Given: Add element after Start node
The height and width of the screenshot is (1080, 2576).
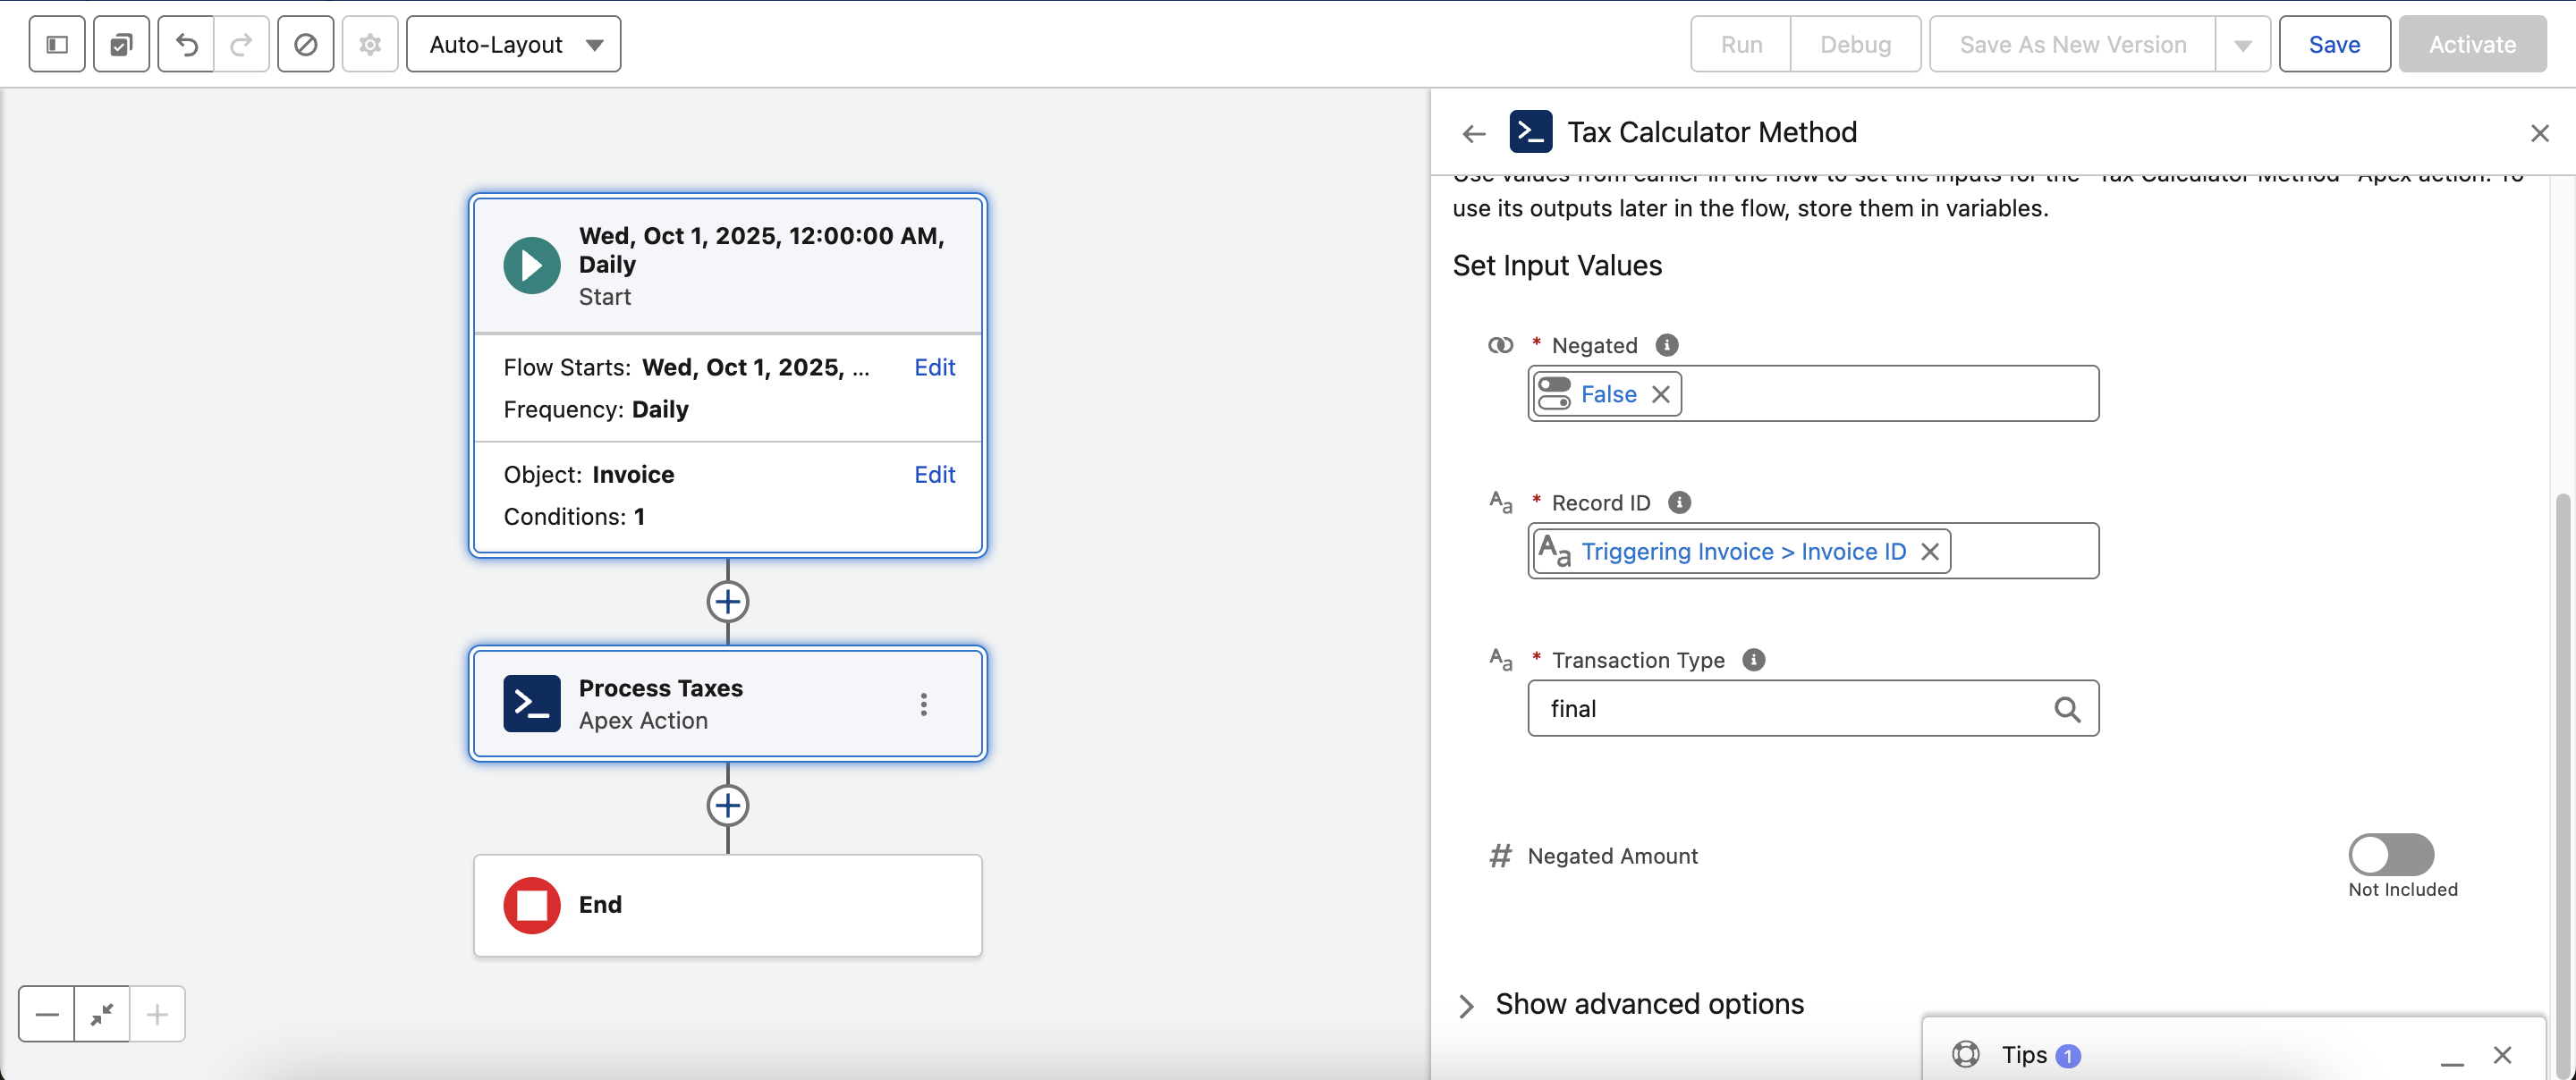Looking at the screenshot, I should point(727,602).
